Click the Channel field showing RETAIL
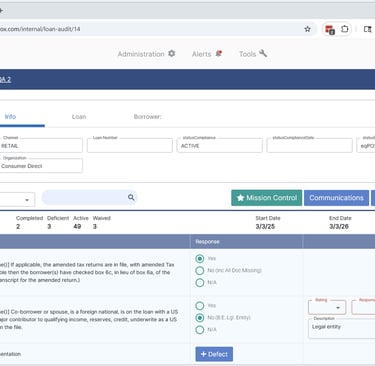The width and height of the screenshot is (375, 366). (x=41, y=146)
